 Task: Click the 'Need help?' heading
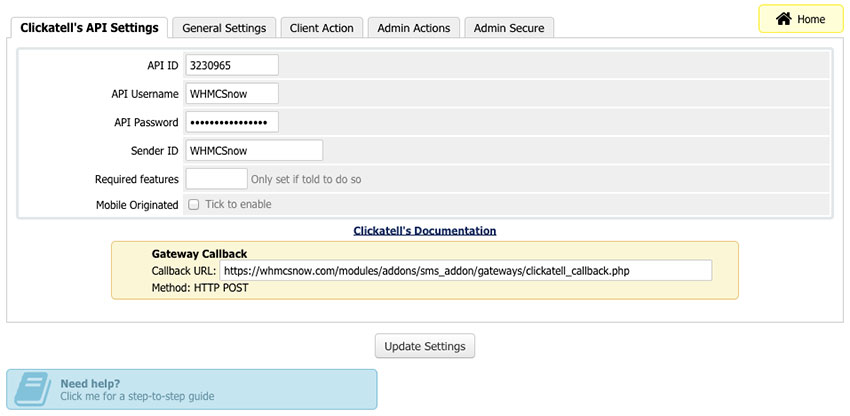click(90, 383)
